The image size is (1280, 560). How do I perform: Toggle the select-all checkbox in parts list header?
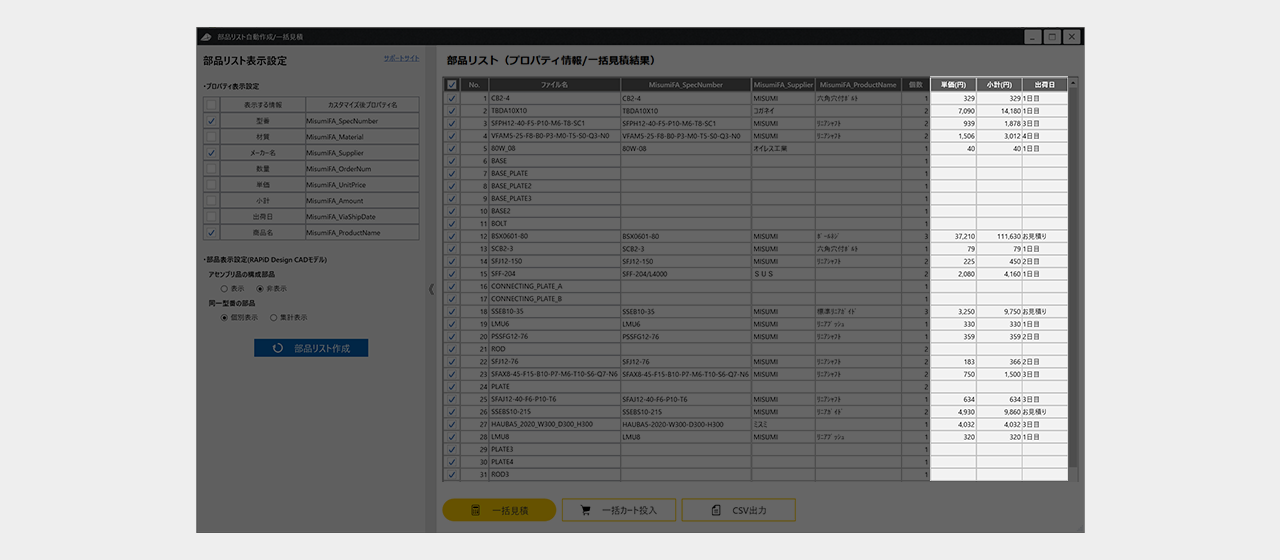(x=452, y=85)
